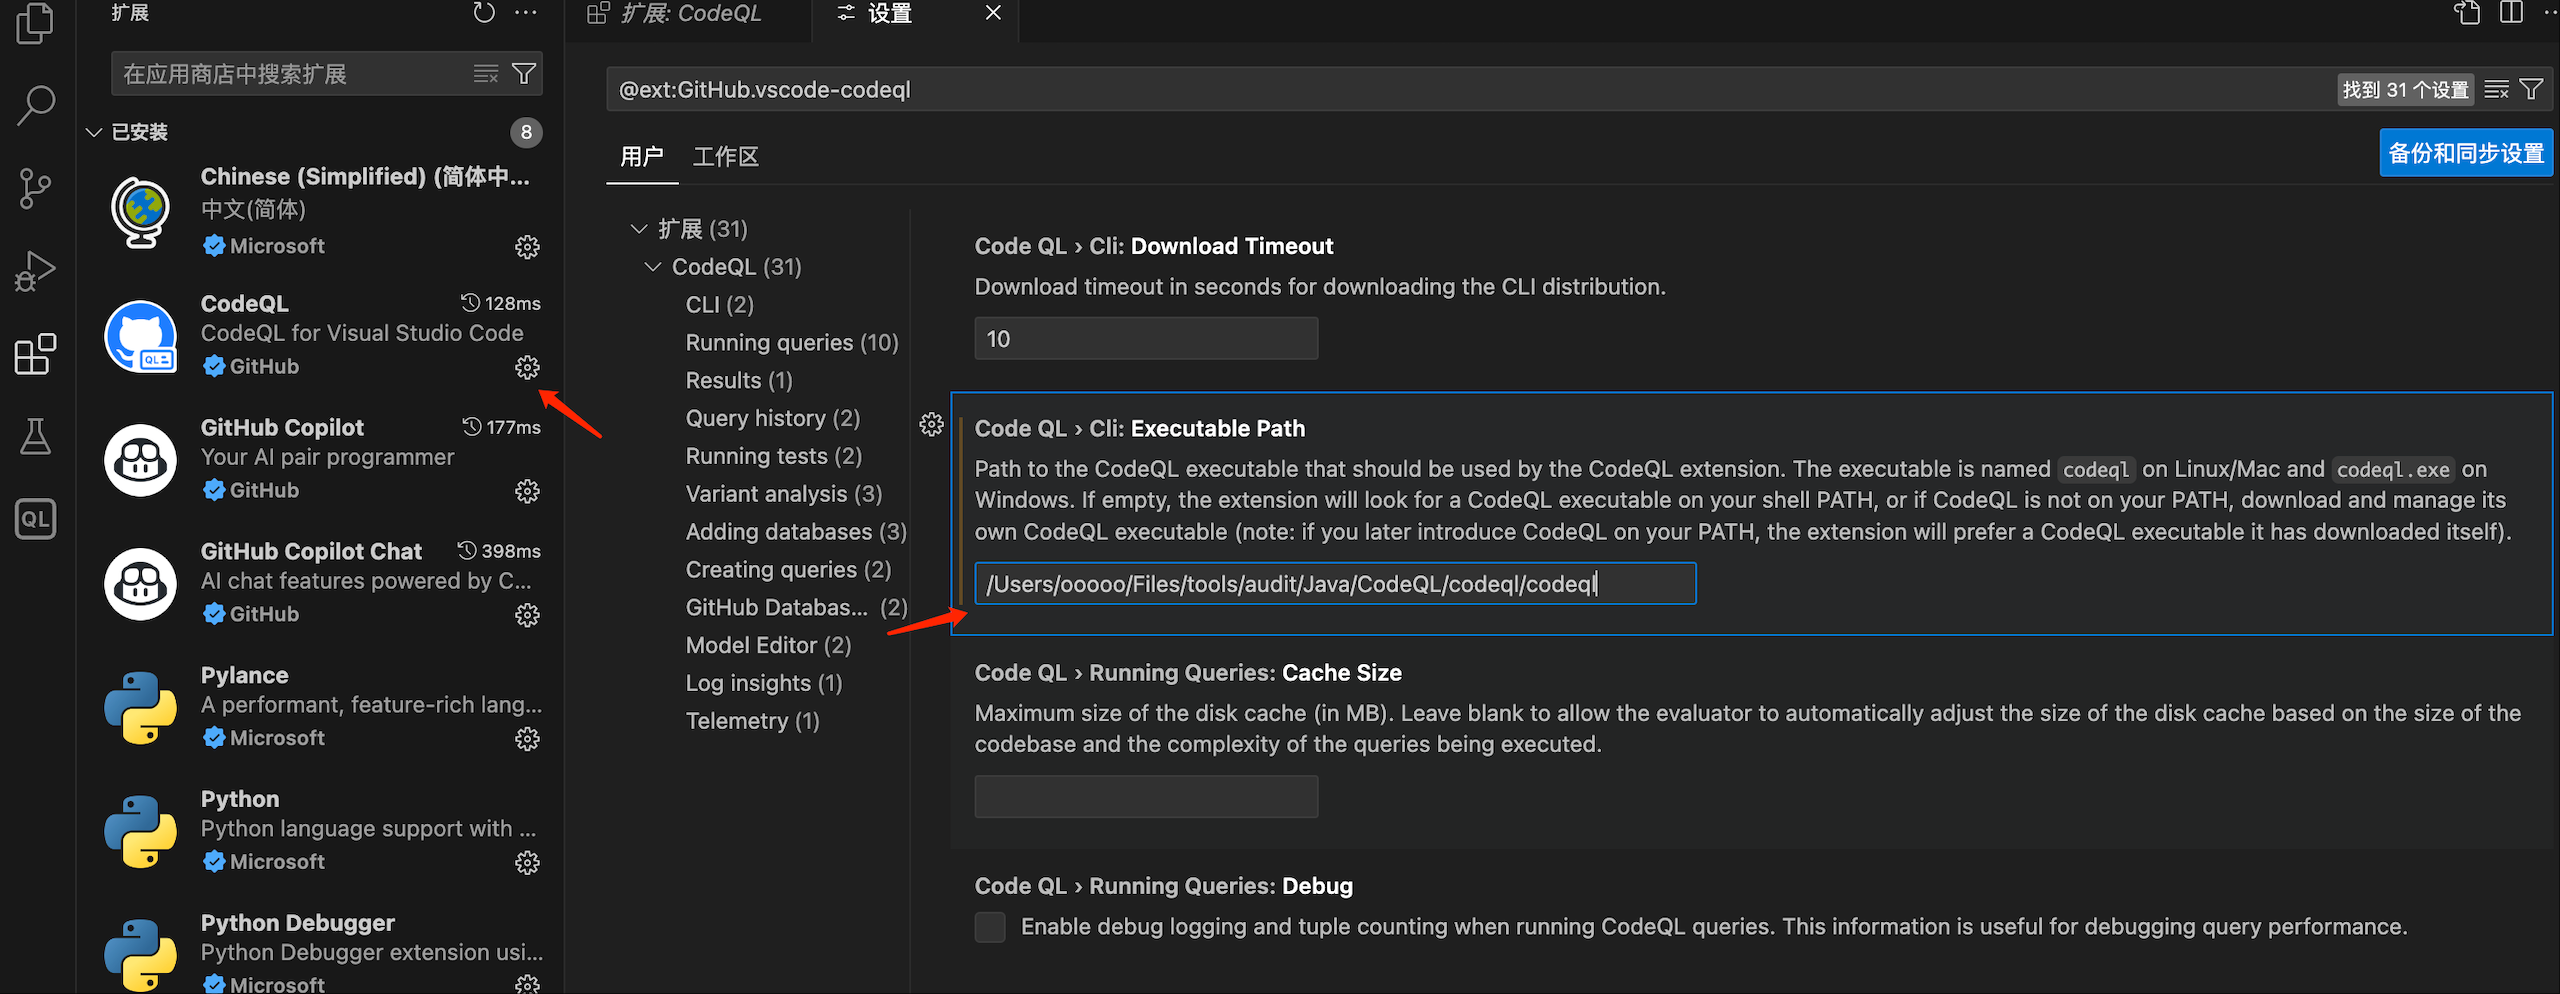Open the Testing flask icon view

(x=36, y=436)
